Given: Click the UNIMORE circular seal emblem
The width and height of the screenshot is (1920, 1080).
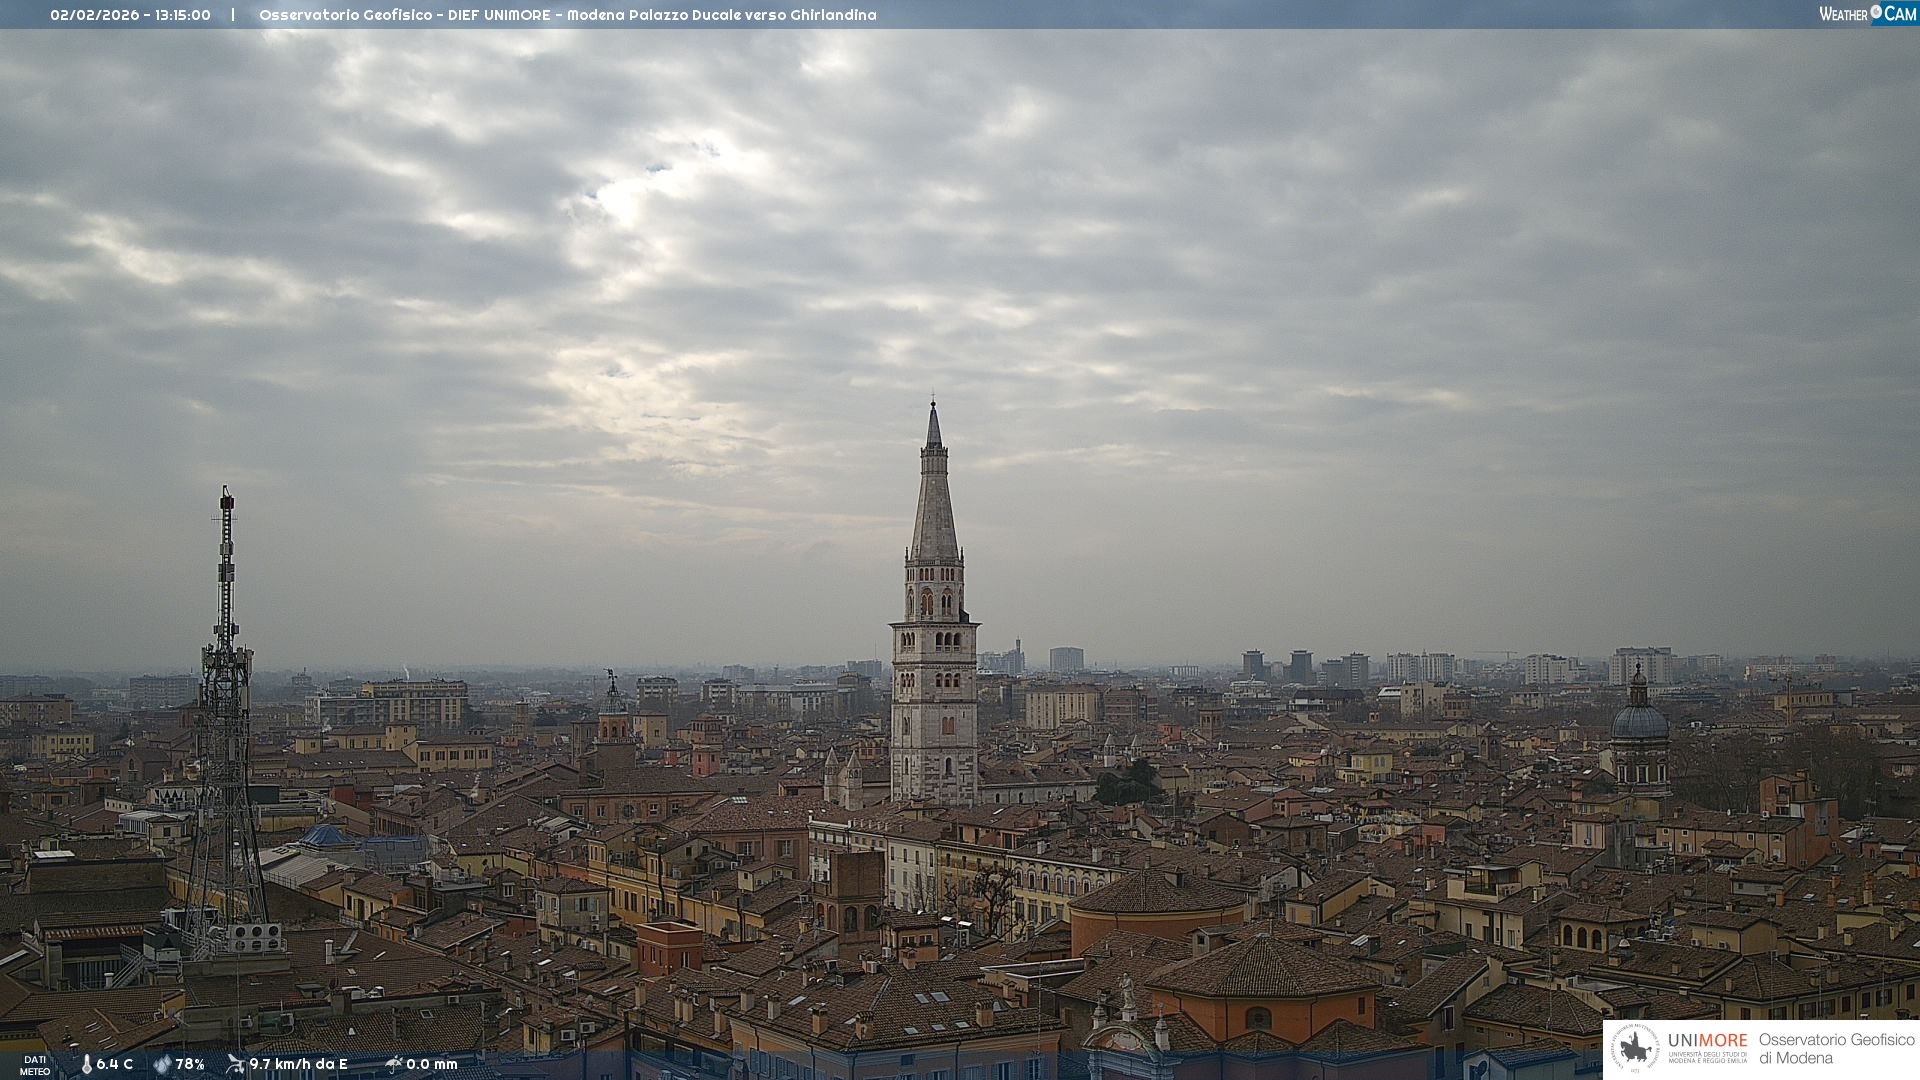Looking at the screenshot, I should tap(1636, 1049).
